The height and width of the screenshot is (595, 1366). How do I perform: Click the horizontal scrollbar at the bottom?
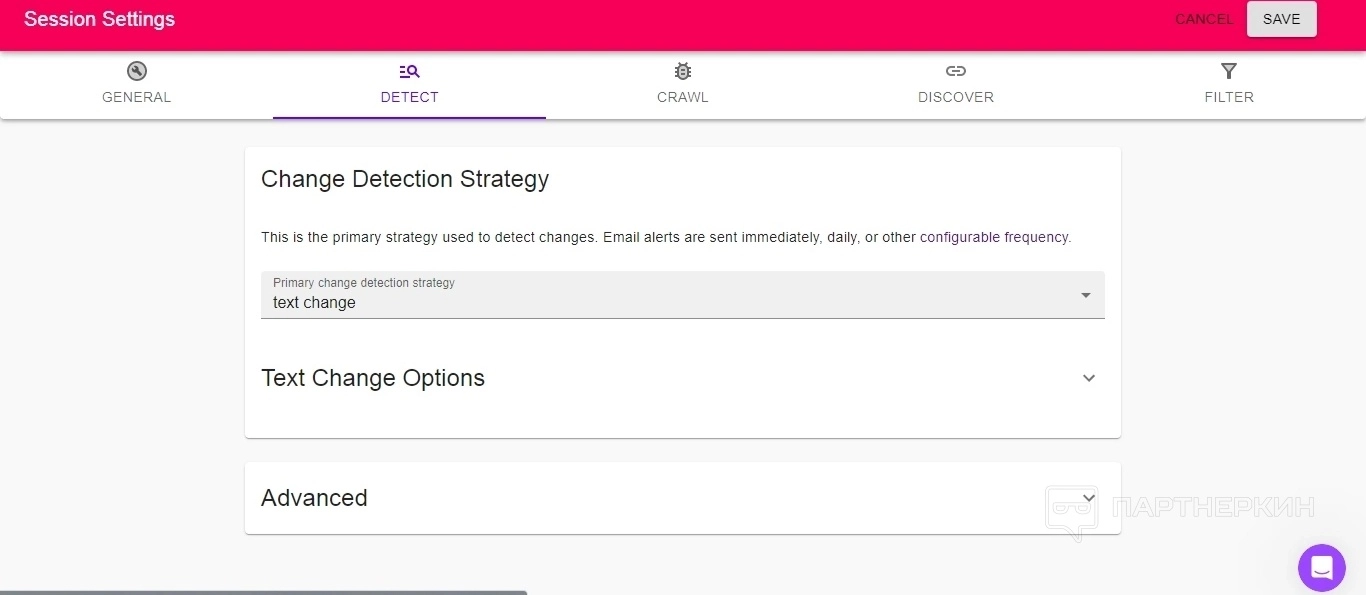click(x=263, y=592)
